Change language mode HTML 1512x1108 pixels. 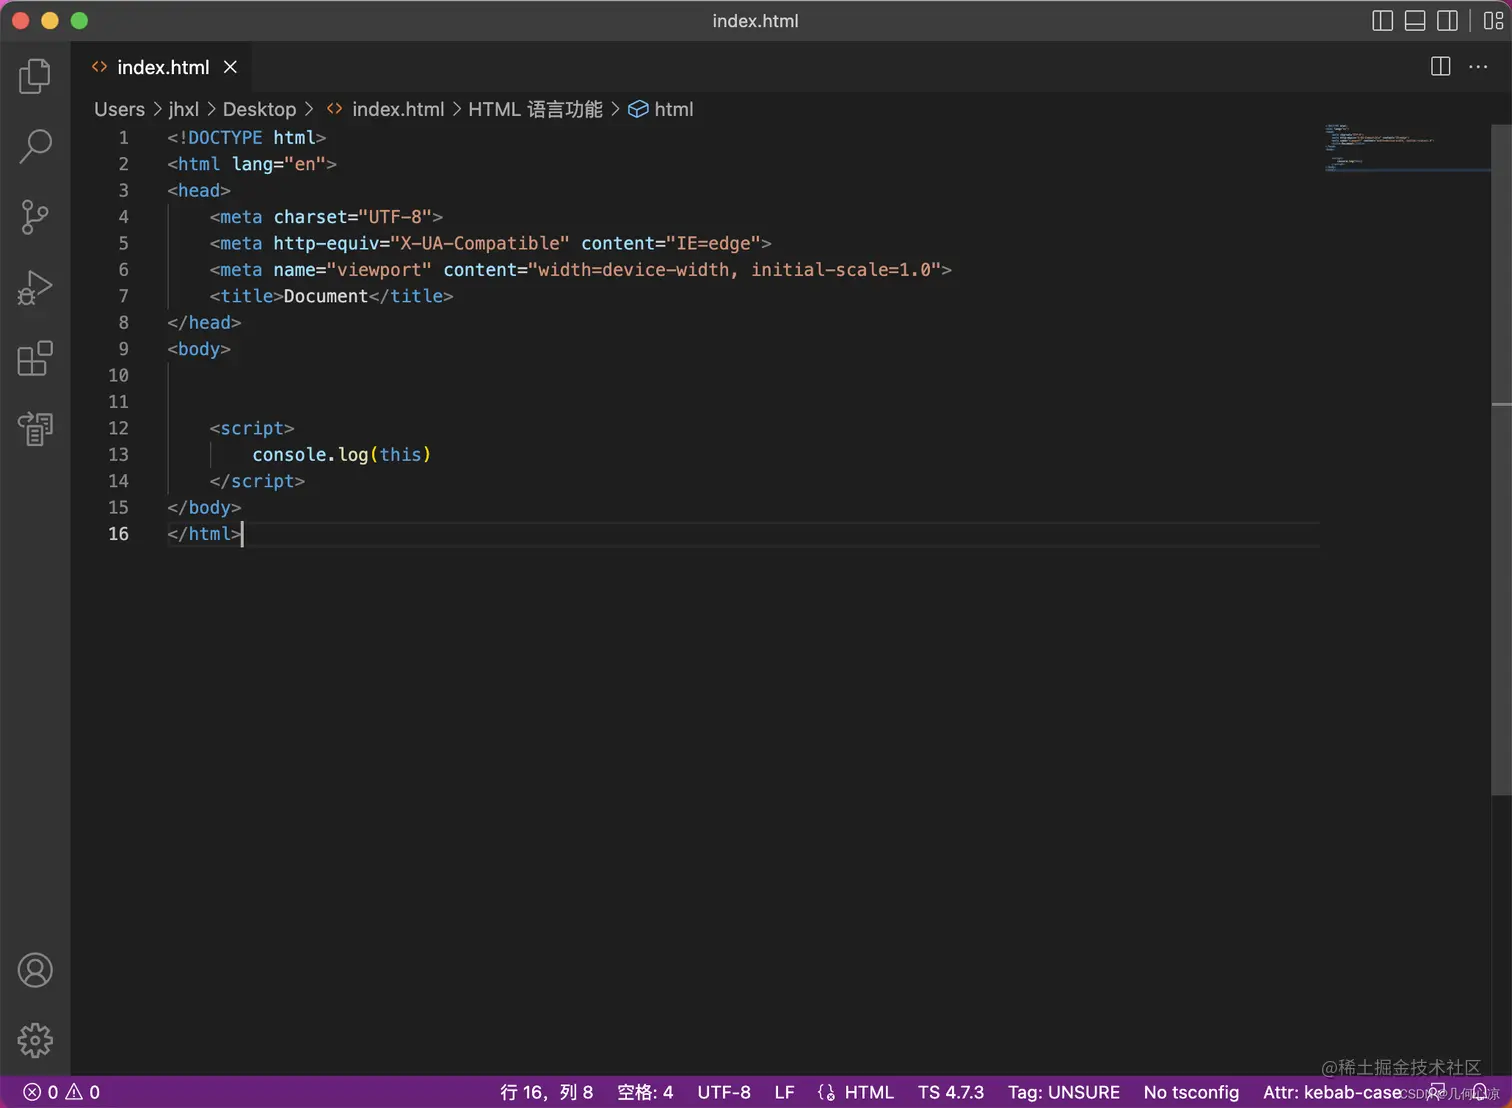[869, 1092]
